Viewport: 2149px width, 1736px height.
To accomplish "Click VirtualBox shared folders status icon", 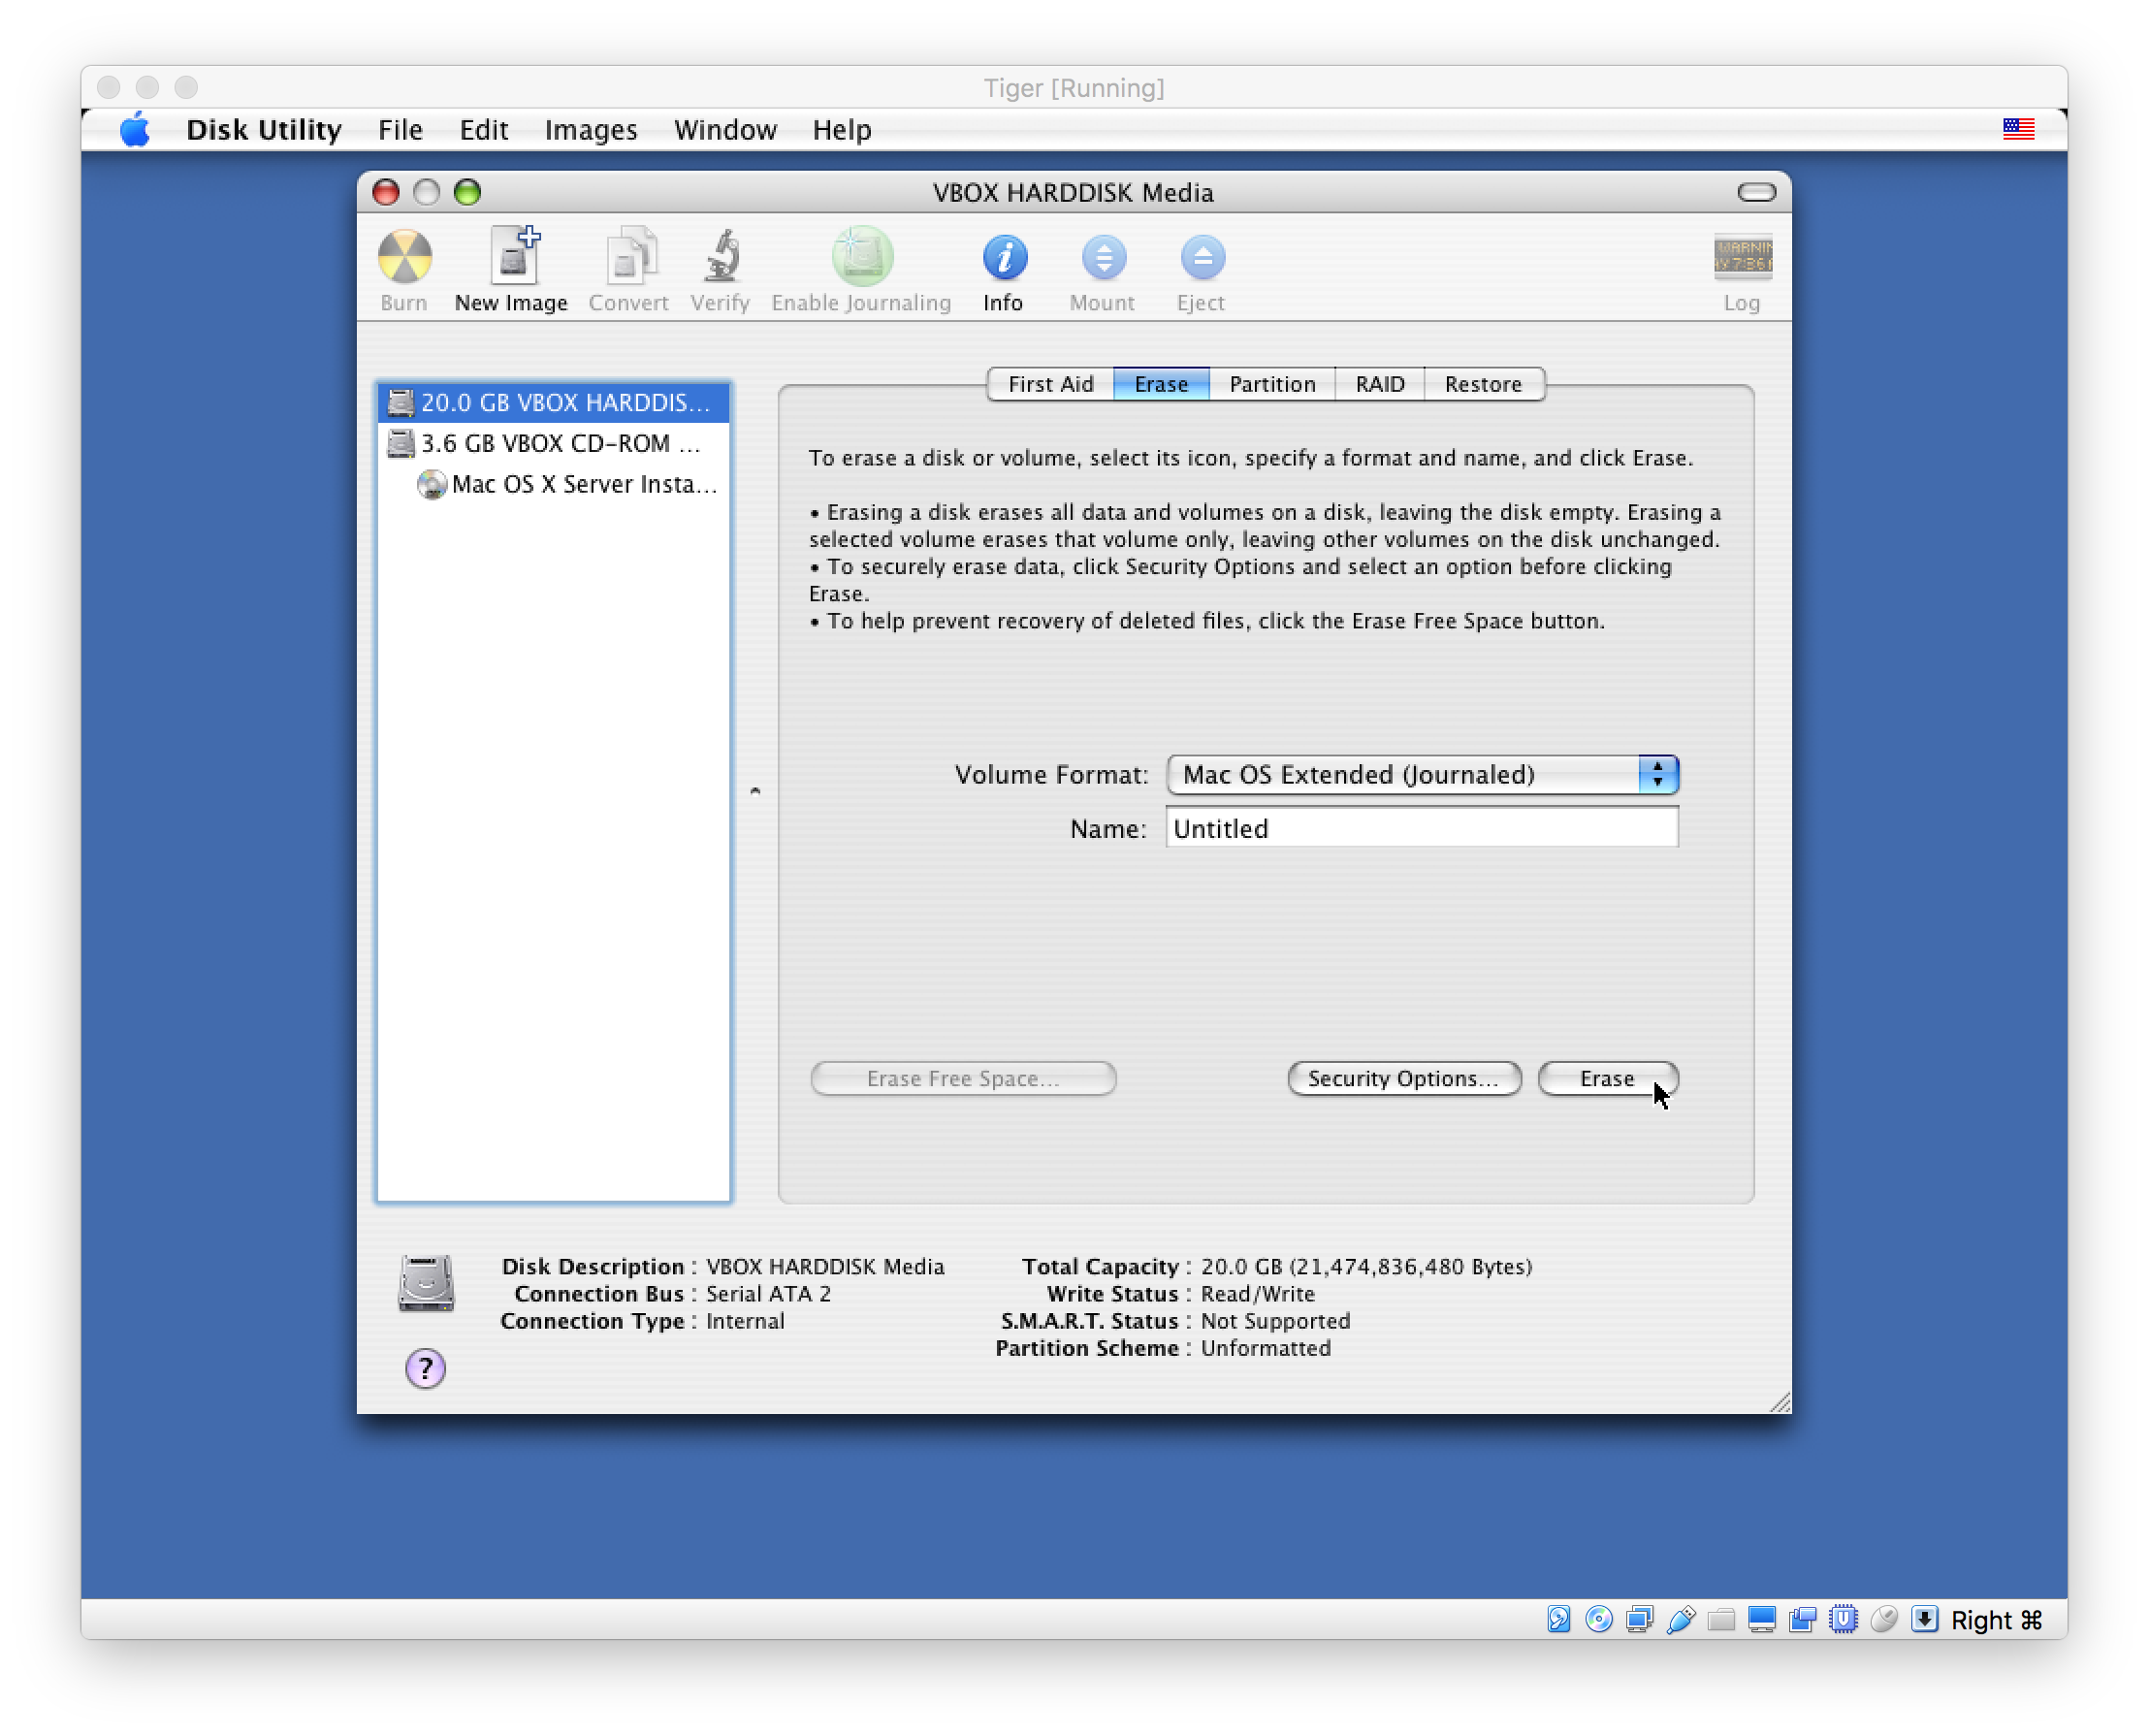I will [1721, 1619].
